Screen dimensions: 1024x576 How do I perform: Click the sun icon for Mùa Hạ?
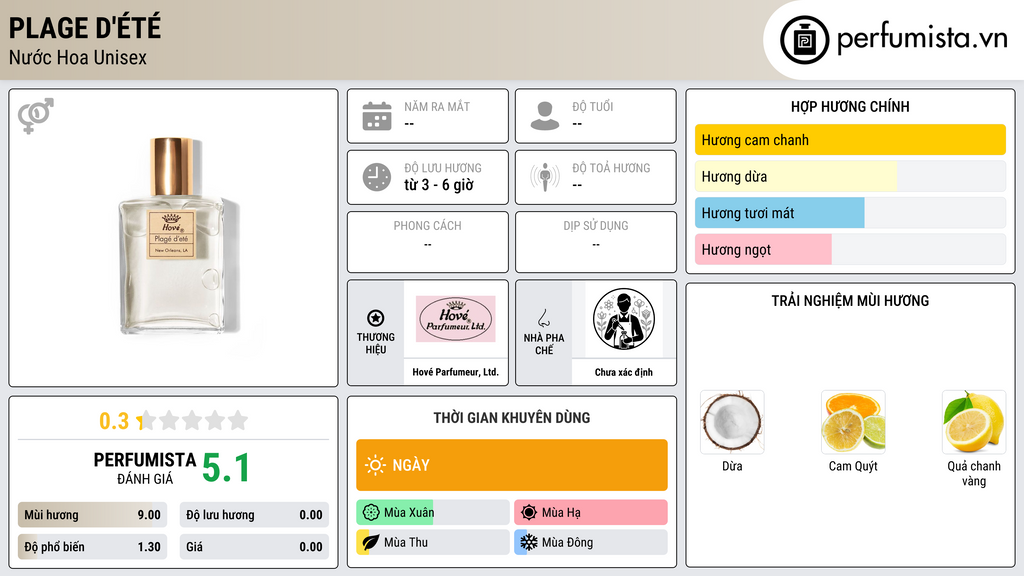point(529,513)
